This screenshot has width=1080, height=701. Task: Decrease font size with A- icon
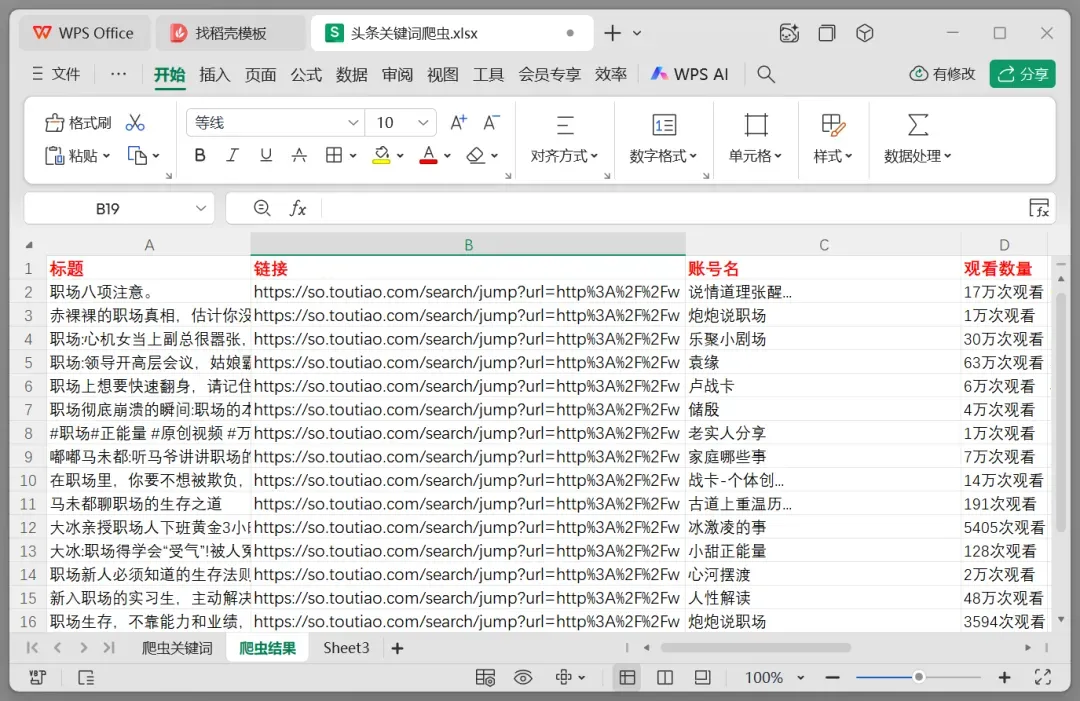click(491, 123)
